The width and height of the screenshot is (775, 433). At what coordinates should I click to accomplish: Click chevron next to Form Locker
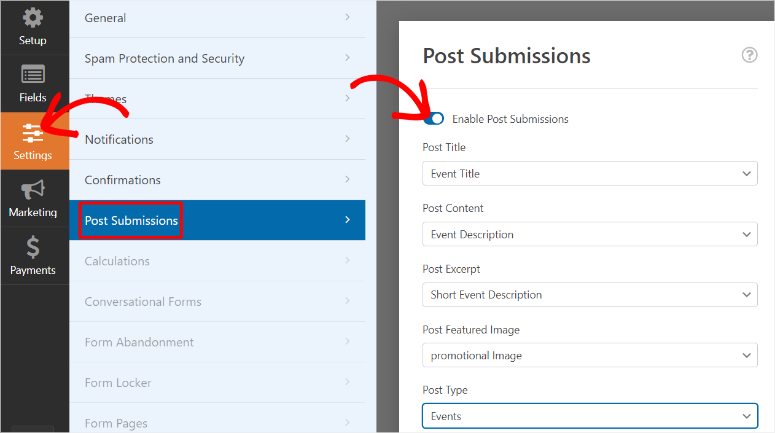pyautogui.click(x=347, y=382)
